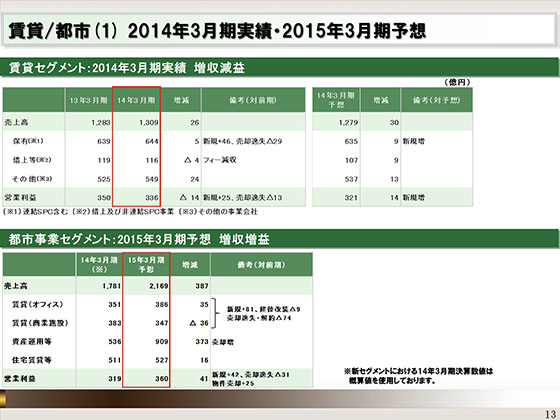Click the remark '売却増'
Image resolution: width=560 pixels, height=420 pixels.
coord(223,342)
